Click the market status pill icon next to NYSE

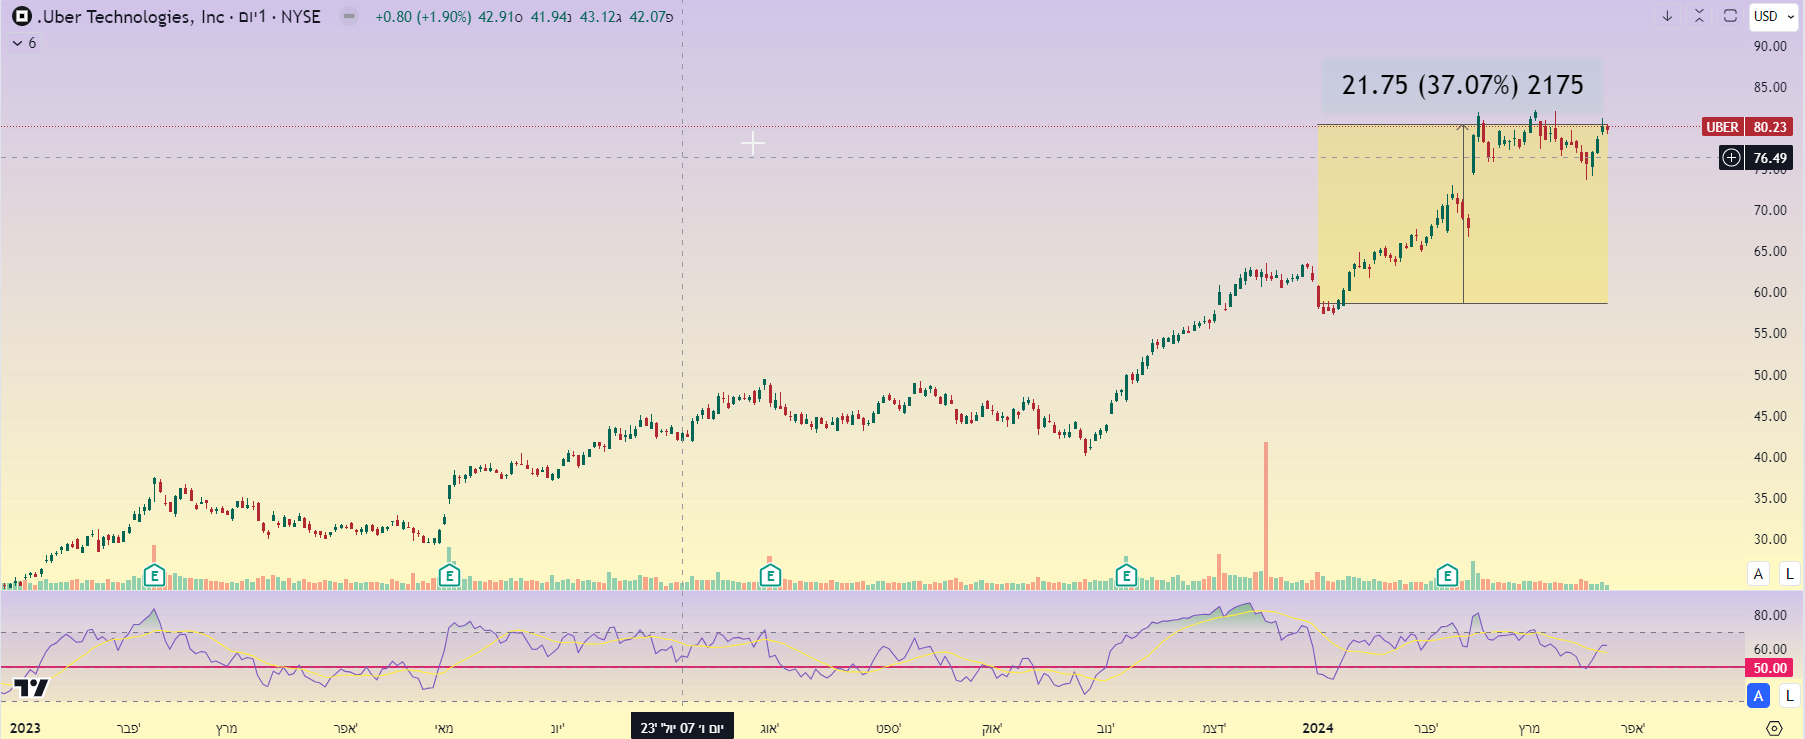pyautogui.click(x=348, y=16)
